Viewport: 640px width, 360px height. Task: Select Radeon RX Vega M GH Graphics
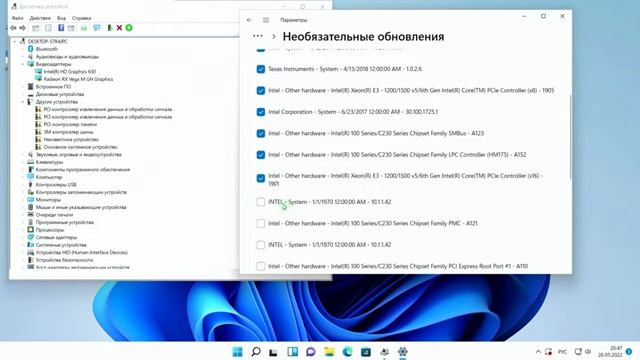78,79
